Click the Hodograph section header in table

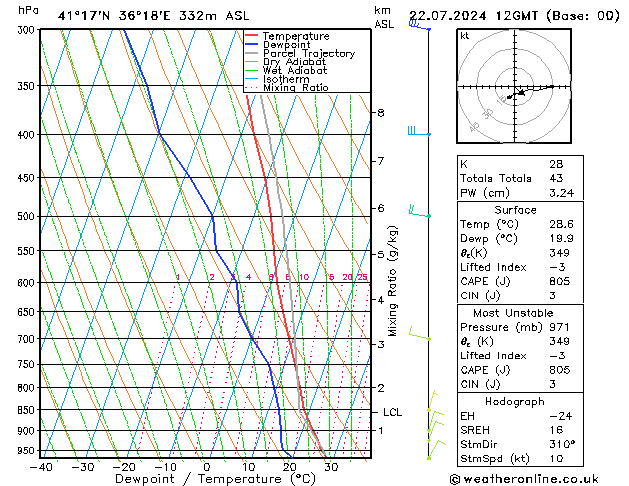tap(515, 401)
